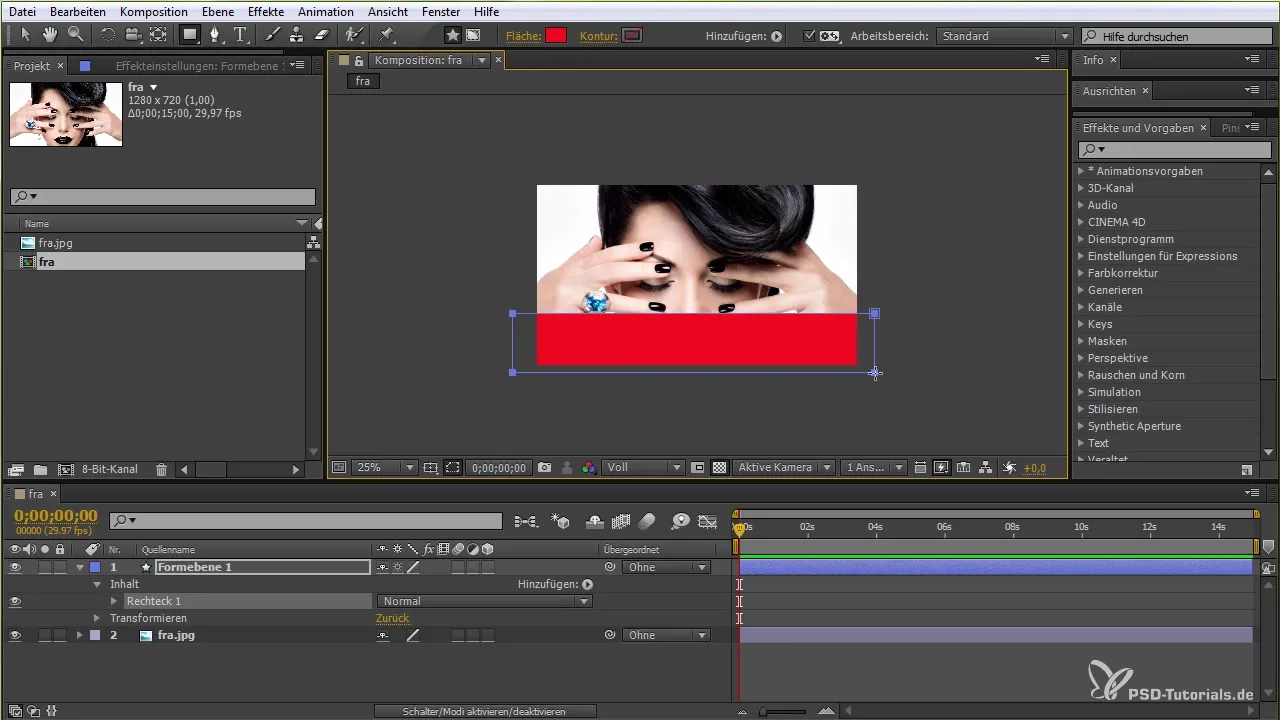Open the Komposition menu
The height and width of the screenshot is (720, 1280).
point(153,11)
